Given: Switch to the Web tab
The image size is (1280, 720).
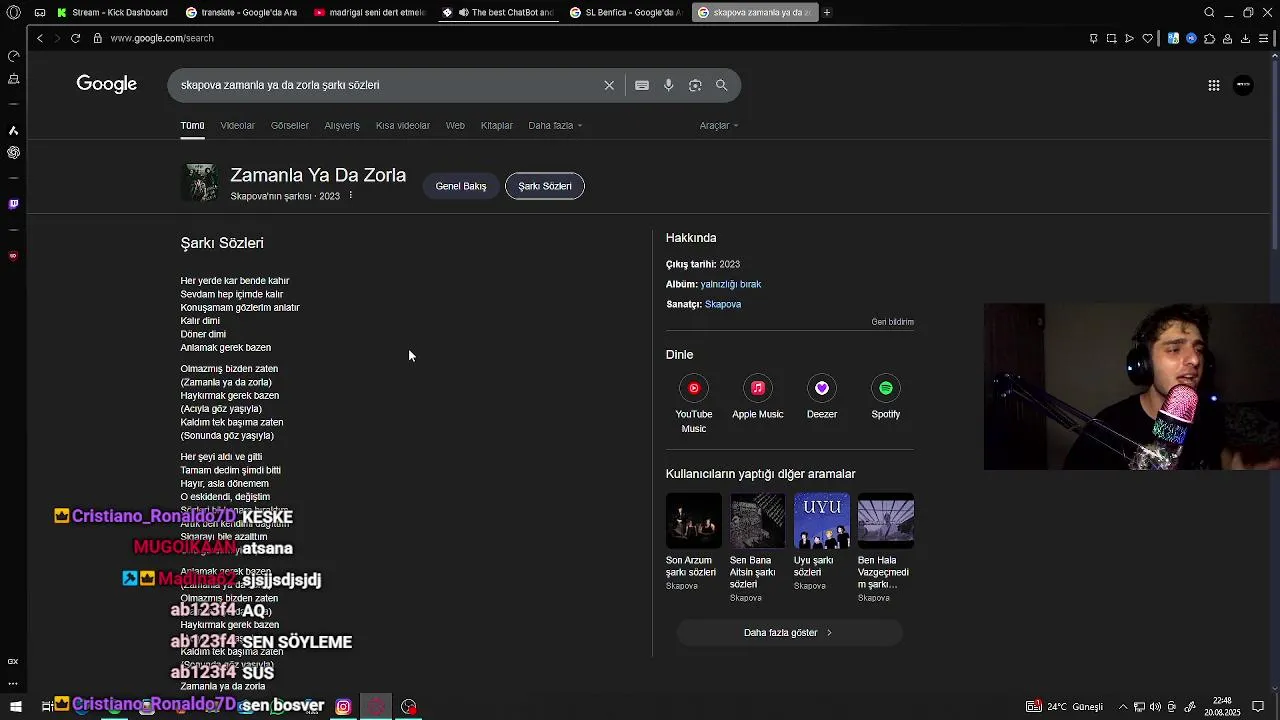Looking at the screenshot, I should [455, 125].
